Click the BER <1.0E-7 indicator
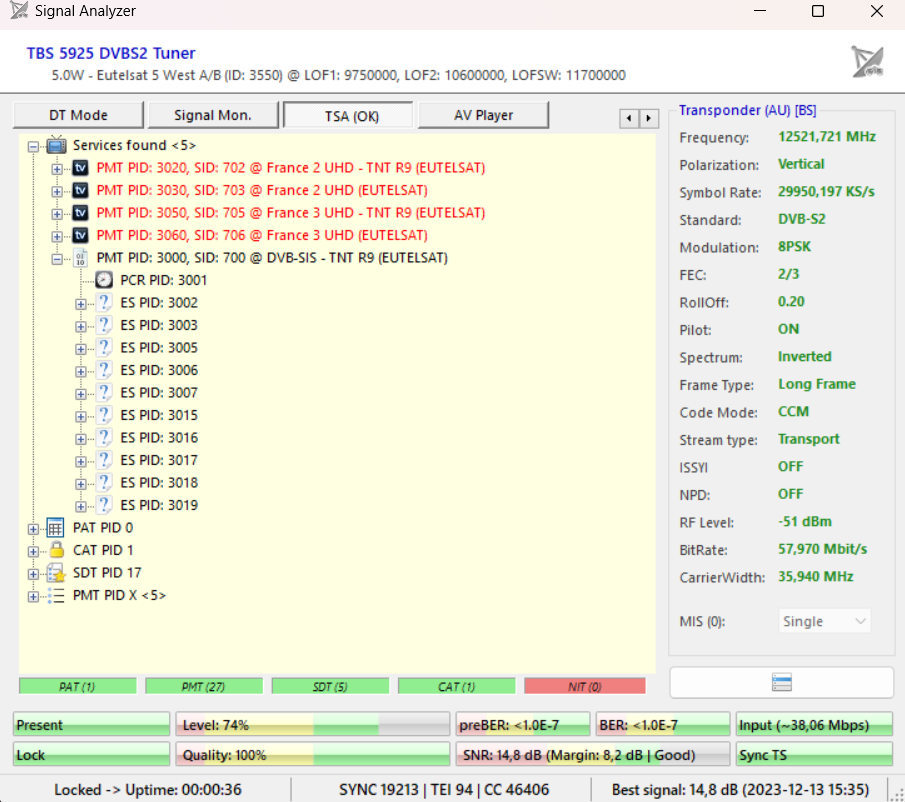 (663, 725)
